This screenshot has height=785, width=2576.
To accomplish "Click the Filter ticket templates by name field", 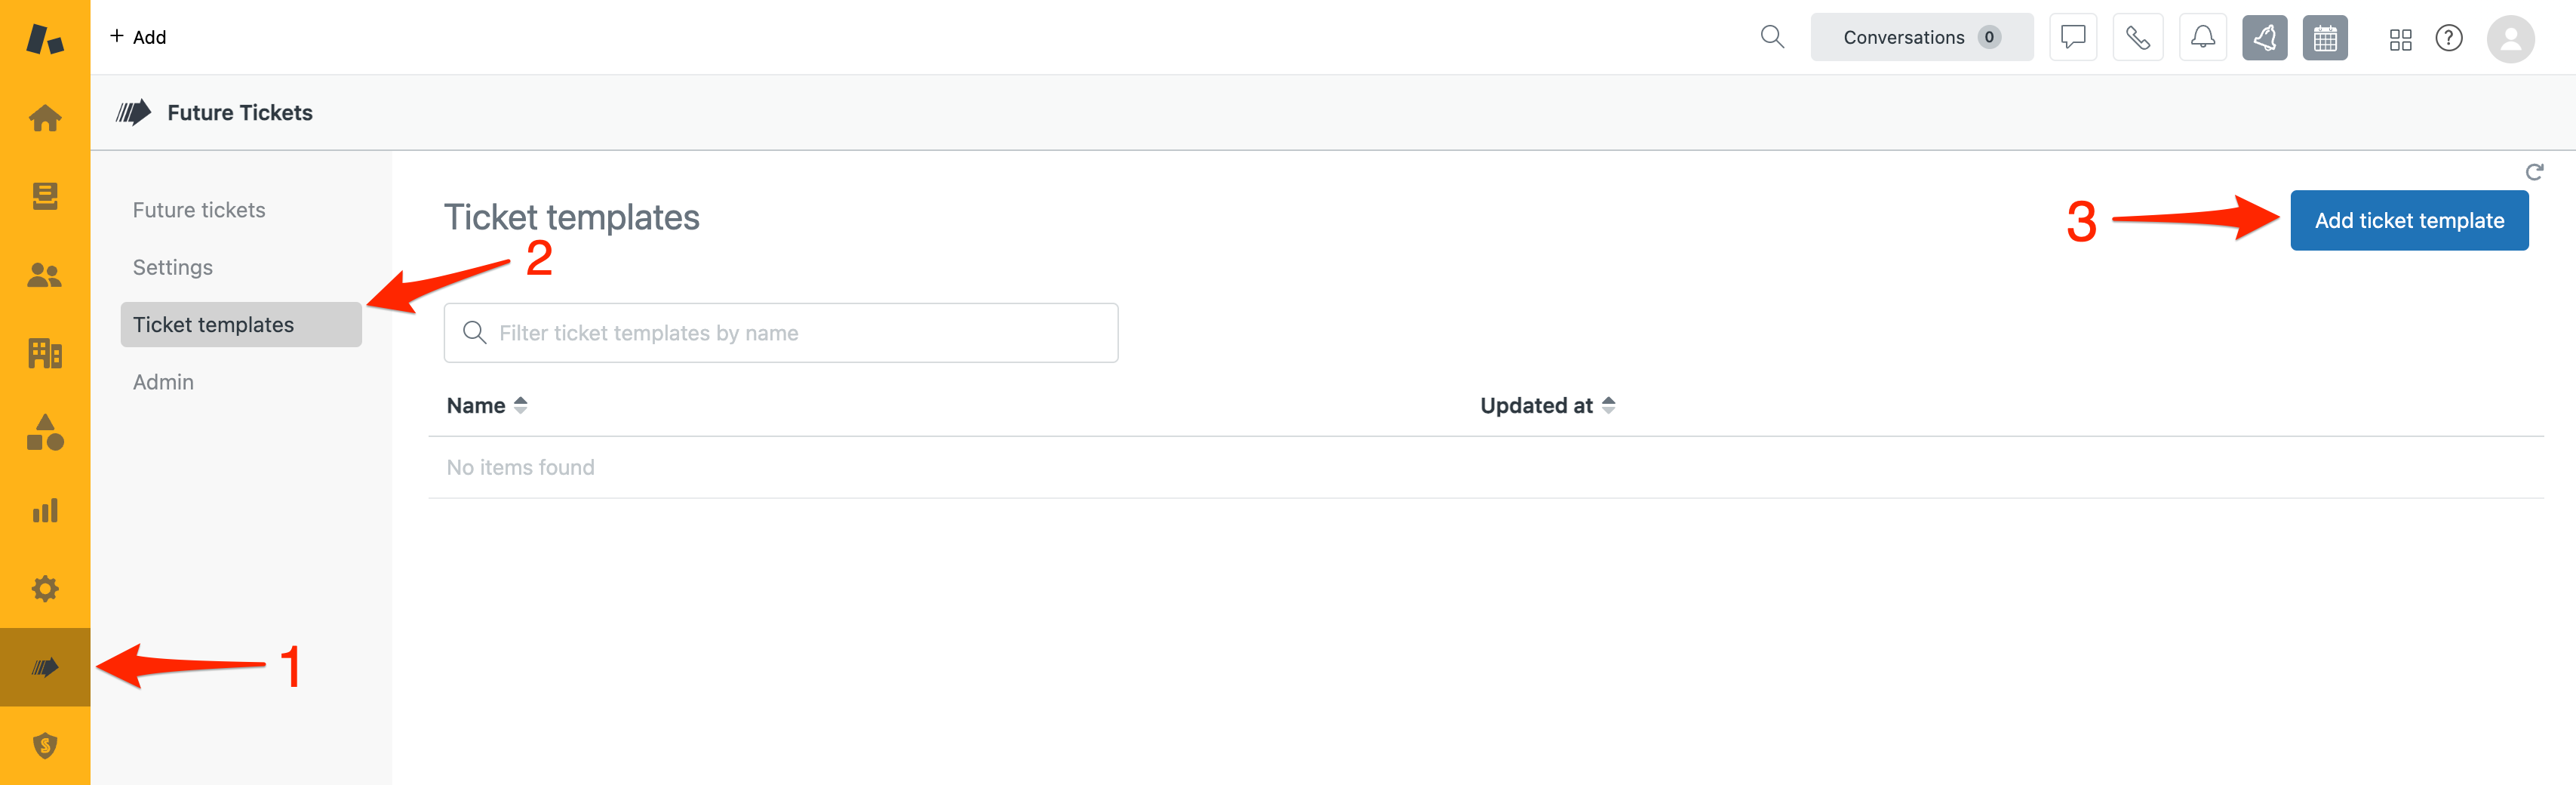I will [780, 333].
